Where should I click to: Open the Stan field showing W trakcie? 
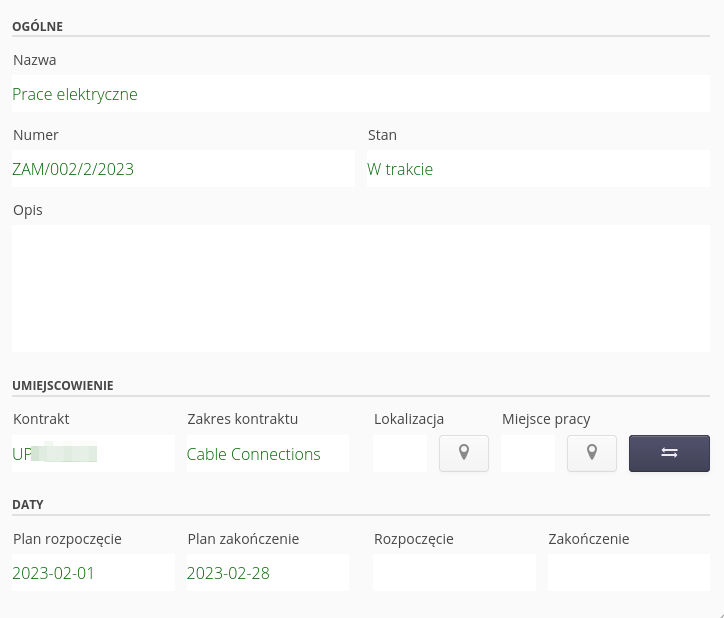coord(538,169)
